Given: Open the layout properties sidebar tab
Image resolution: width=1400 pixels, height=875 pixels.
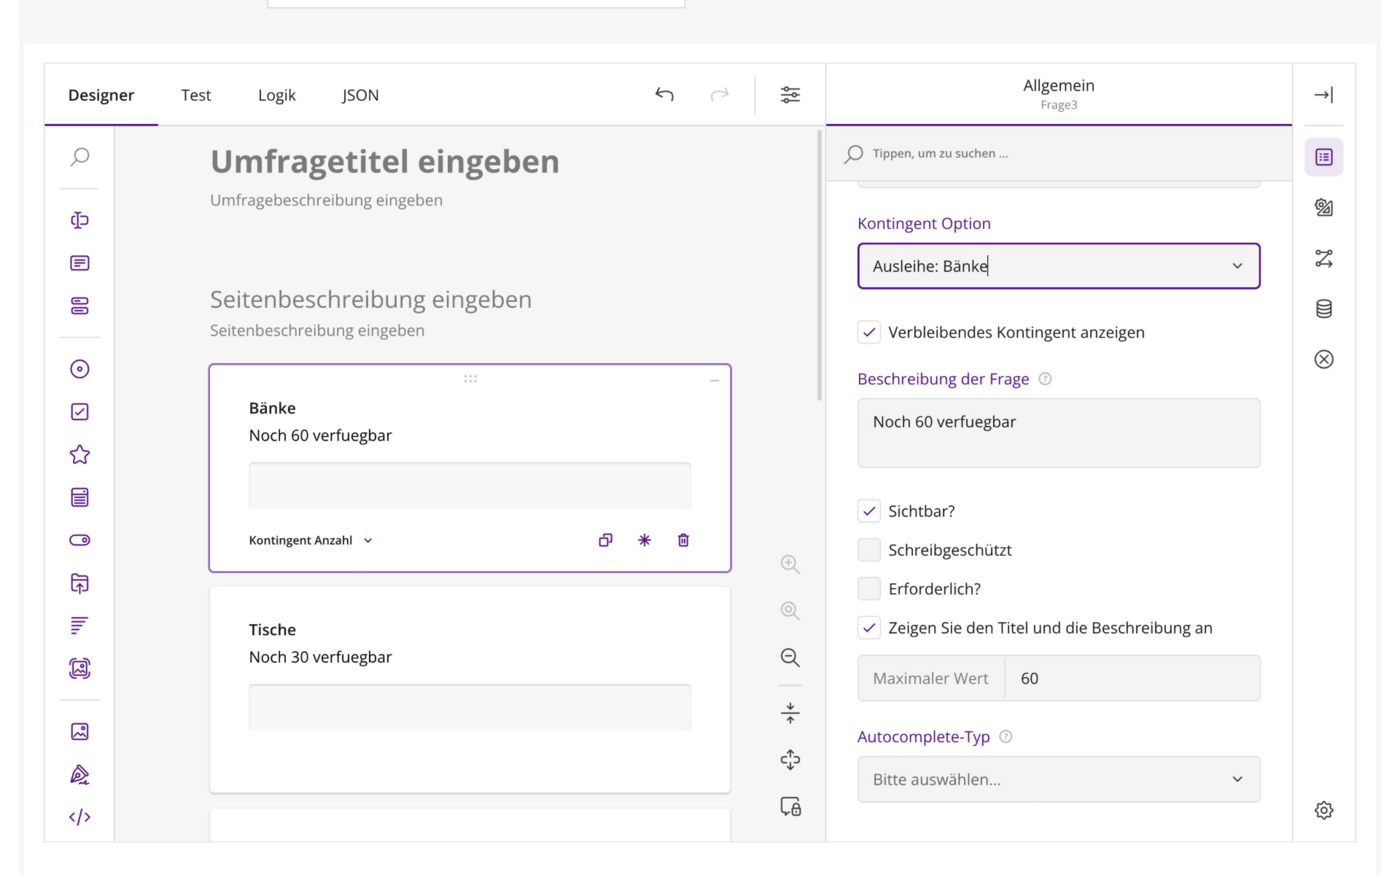Looking at the screenshot, I should [x=1324, y=208].
